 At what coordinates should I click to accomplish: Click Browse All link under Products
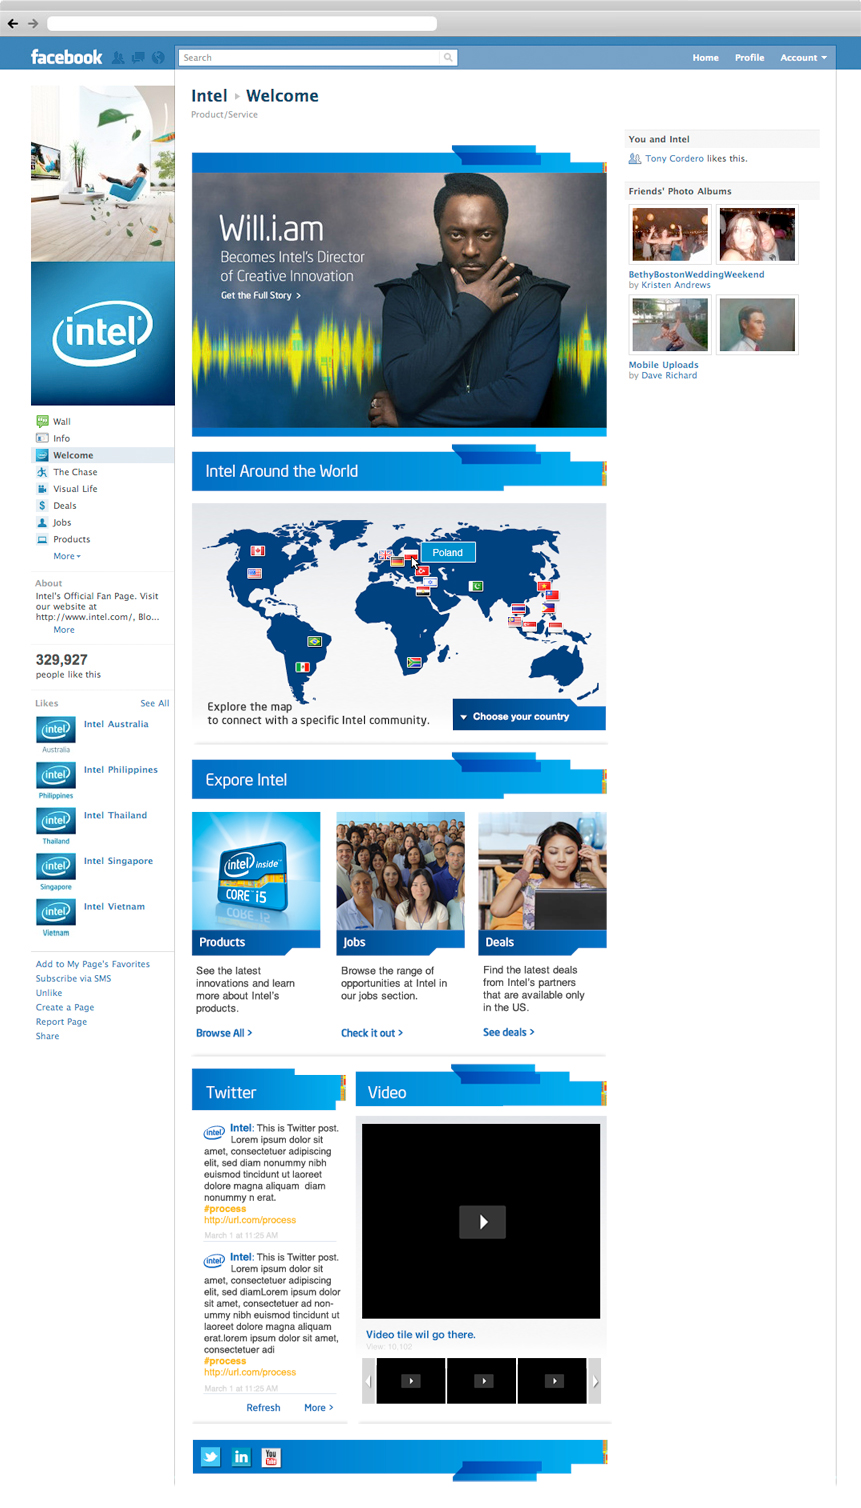coord(224,1033)
